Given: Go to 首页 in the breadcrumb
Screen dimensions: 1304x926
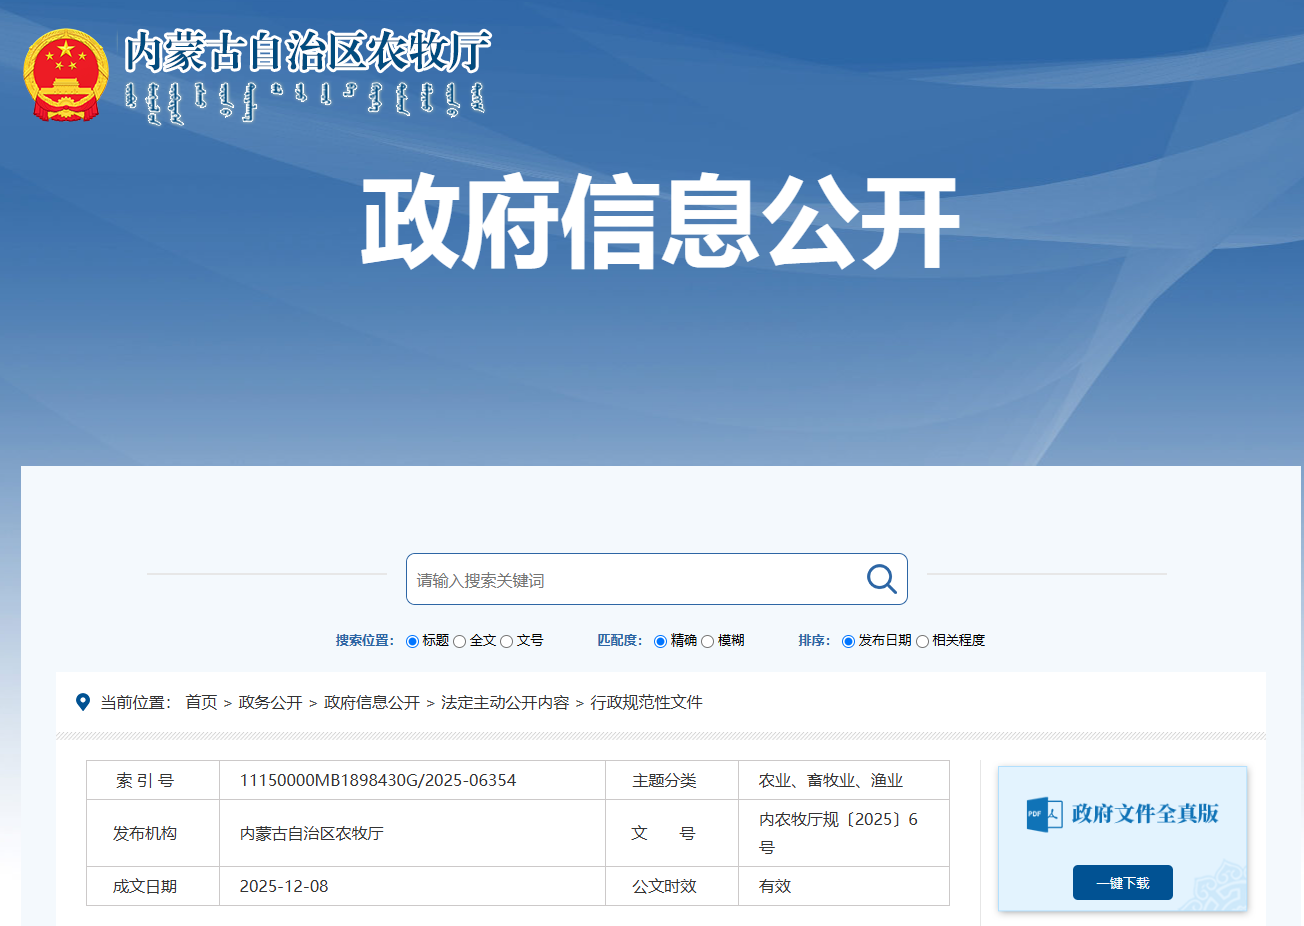Looking at the screenshot, I should pyautogui.click(x=201, y=702).
